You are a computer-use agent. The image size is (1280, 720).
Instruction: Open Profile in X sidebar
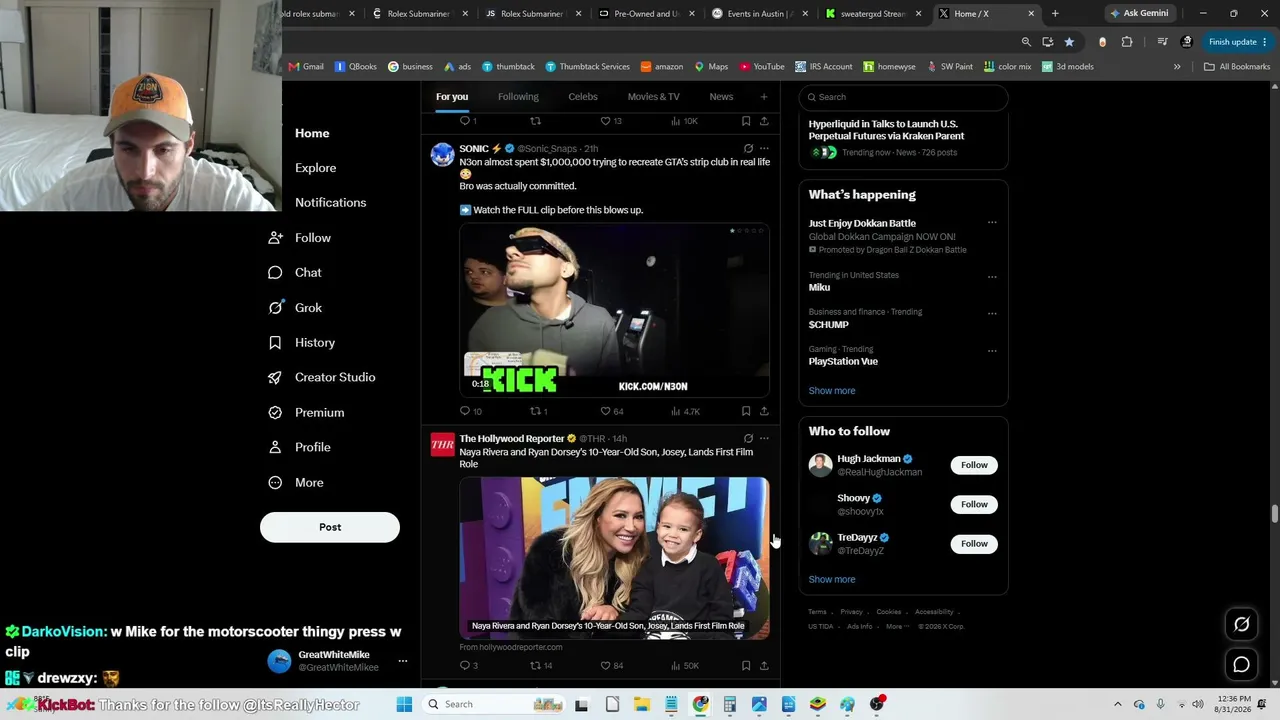(x=299, y=447)
